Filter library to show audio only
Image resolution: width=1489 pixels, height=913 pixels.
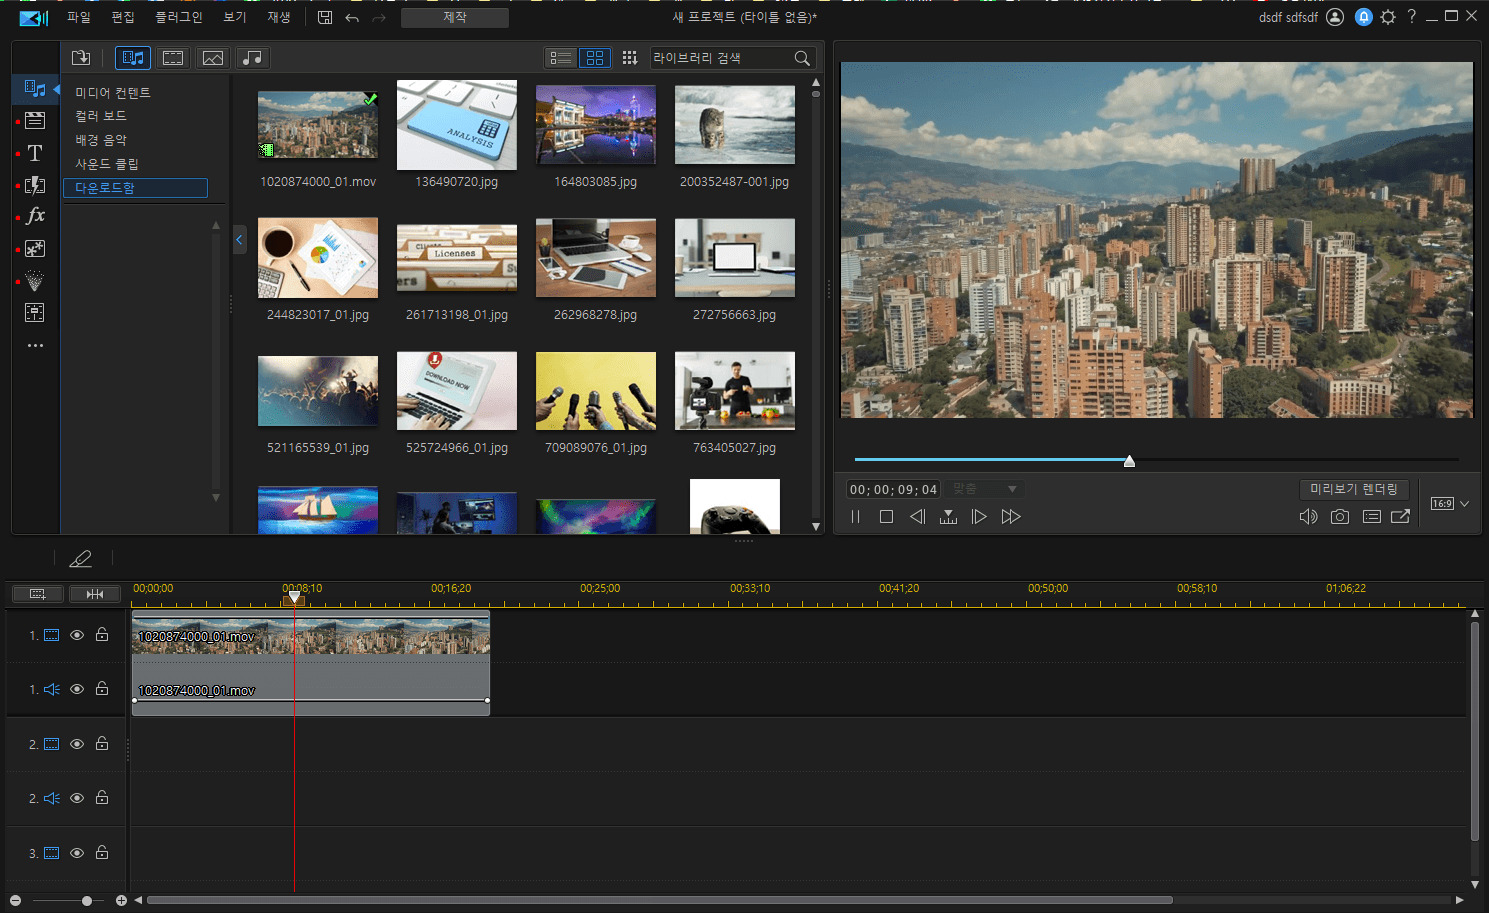[253, 58]
